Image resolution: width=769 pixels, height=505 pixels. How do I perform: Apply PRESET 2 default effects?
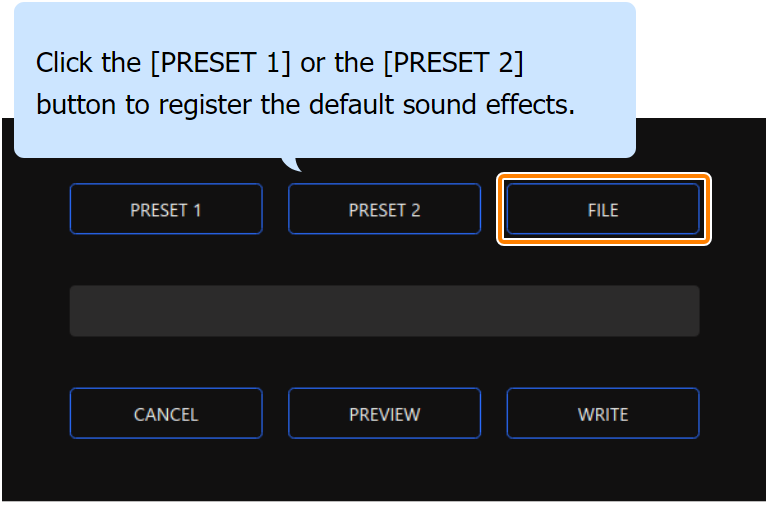click(x=384, y=210)
